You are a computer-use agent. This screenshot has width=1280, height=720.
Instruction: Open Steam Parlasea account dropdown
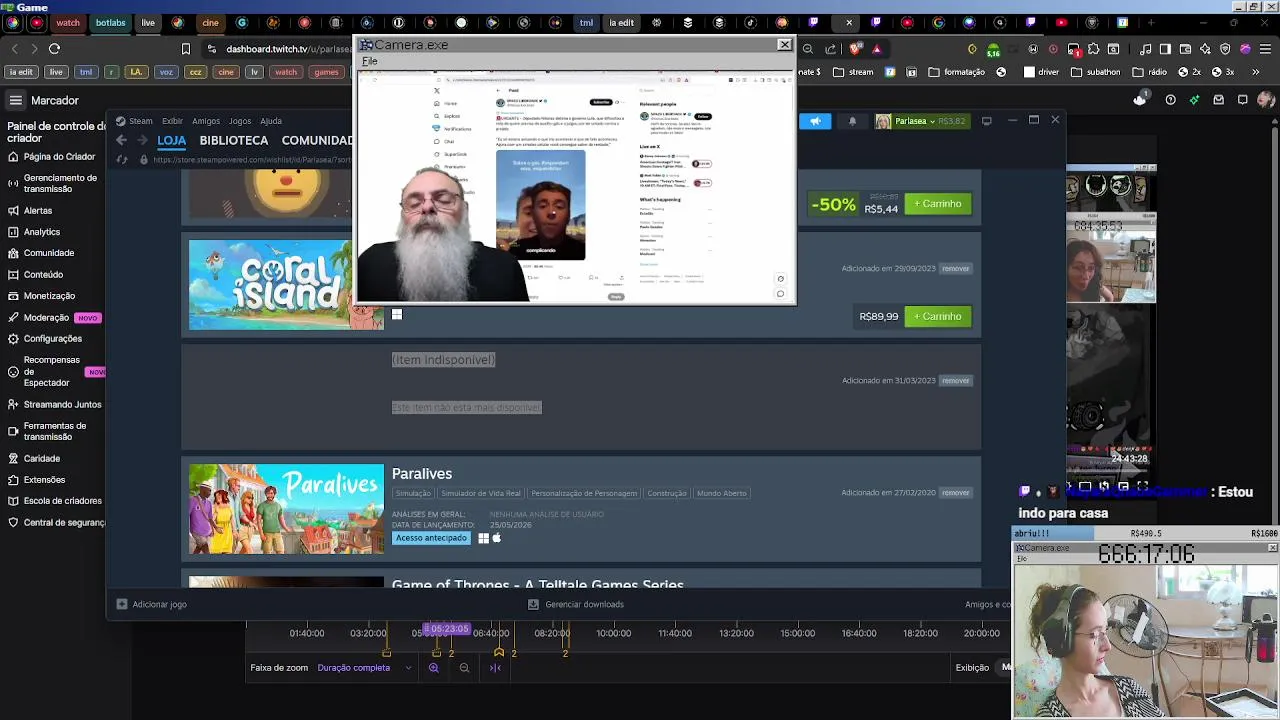pos(920,121)
